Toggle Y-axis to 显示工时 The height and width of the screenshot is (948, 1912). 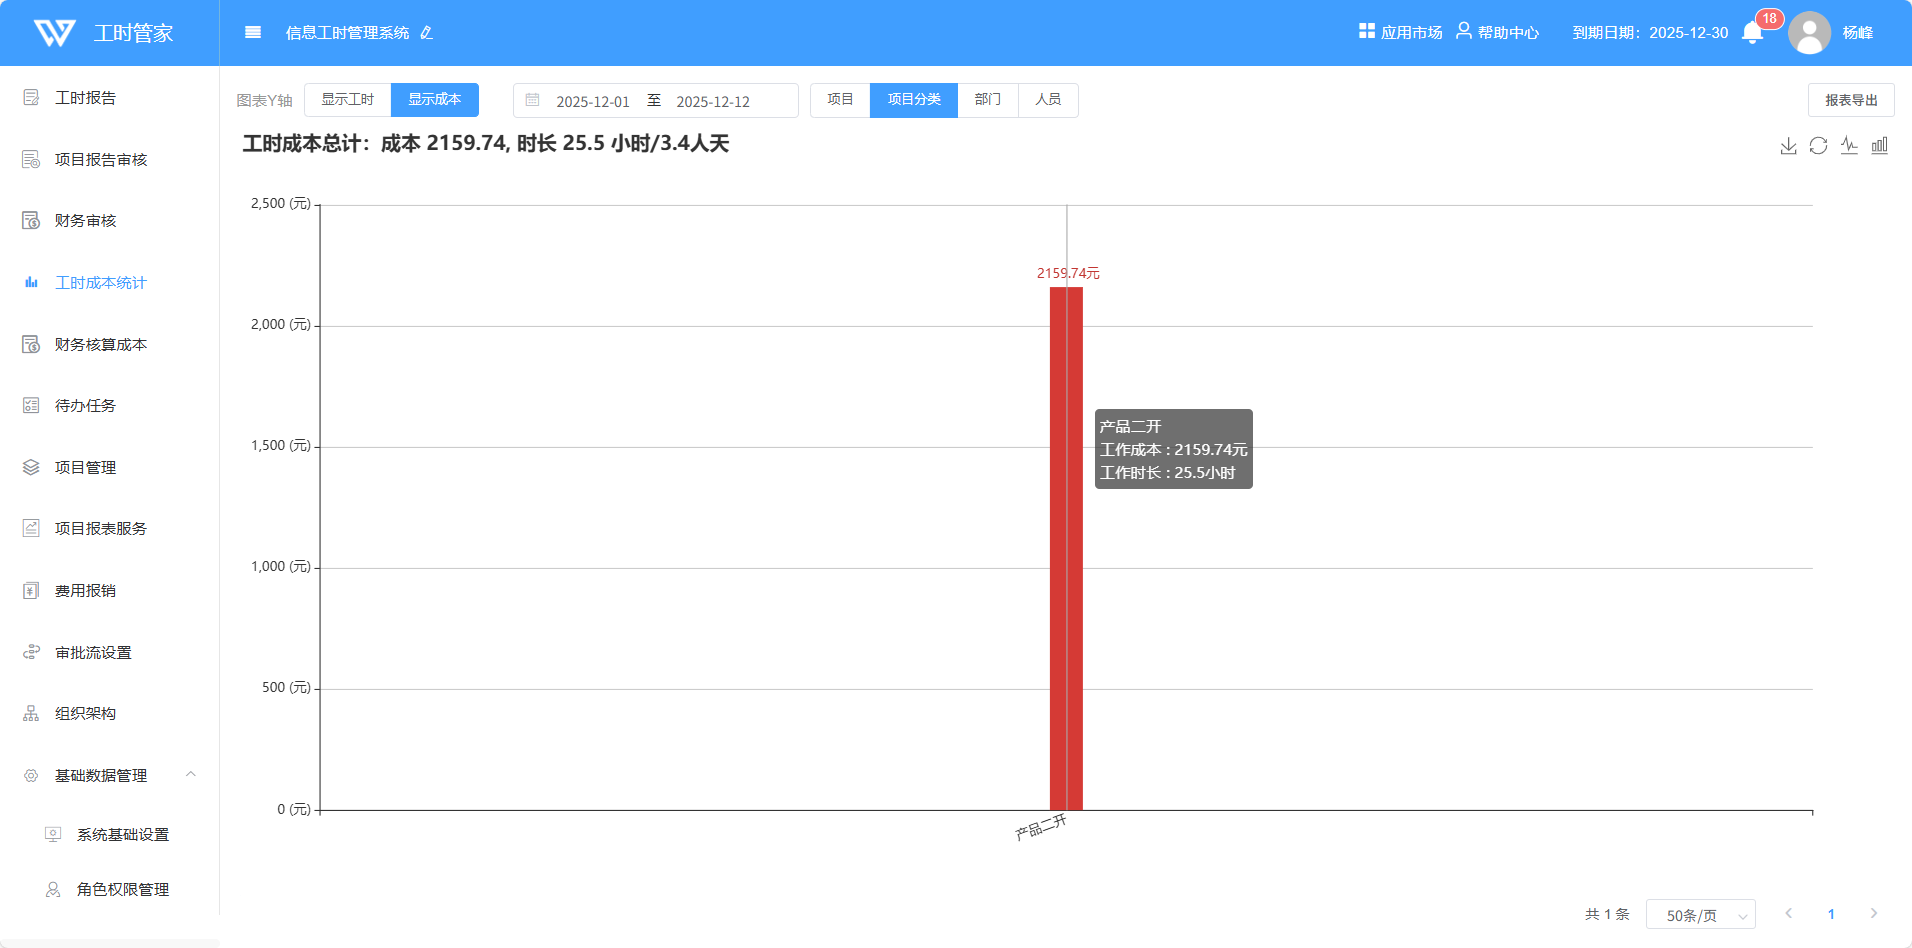coord(347,100)
